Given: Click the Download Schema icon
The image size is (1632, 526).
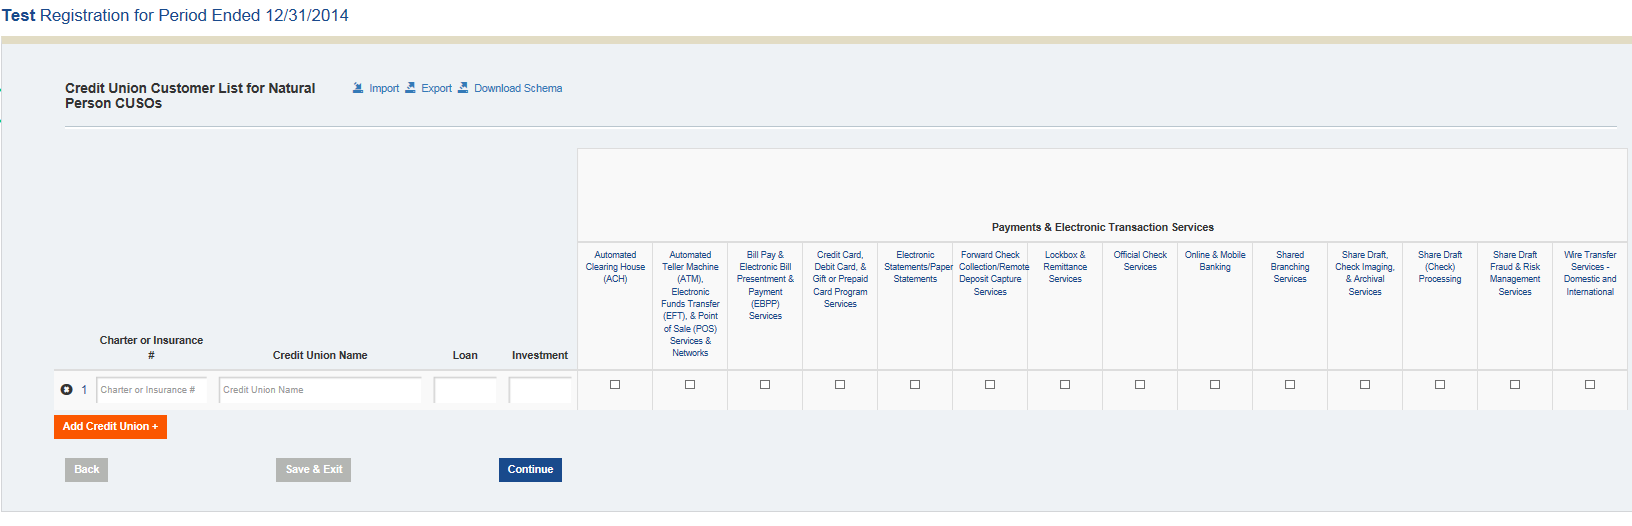Looking at the screenshot, I should coord(463,88).
